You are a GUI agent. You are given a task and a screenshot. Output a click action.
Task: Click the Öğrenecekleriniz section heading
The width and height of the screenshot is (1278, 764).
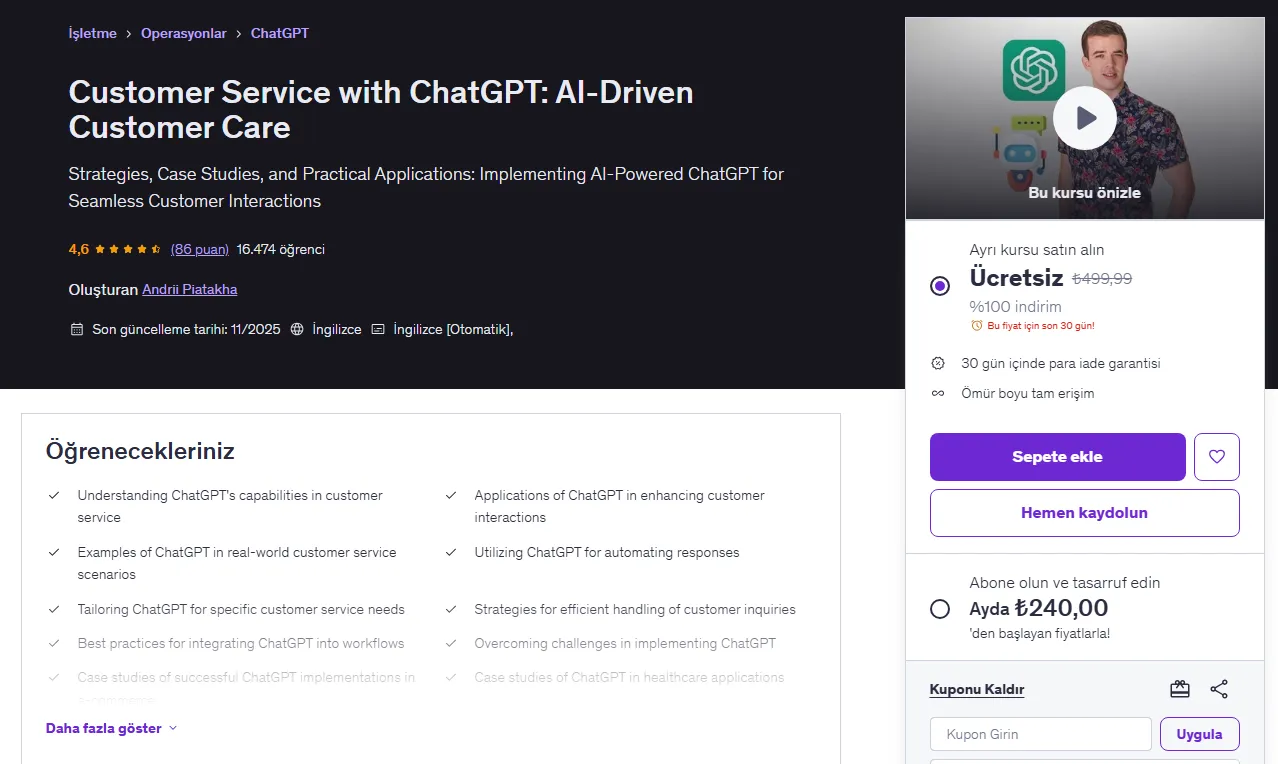click(140, 451)
